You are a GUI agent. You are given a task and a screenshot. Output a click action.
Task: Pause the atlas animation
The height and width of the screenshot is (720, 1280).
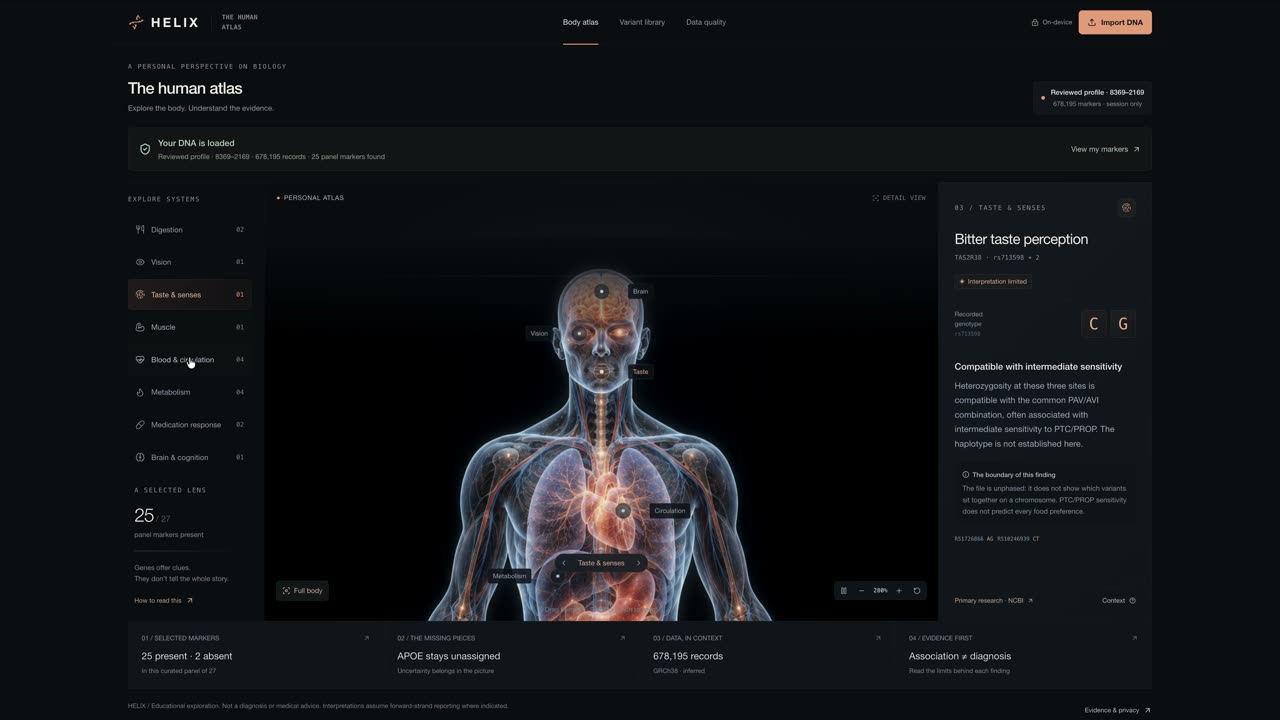point(843,591)
